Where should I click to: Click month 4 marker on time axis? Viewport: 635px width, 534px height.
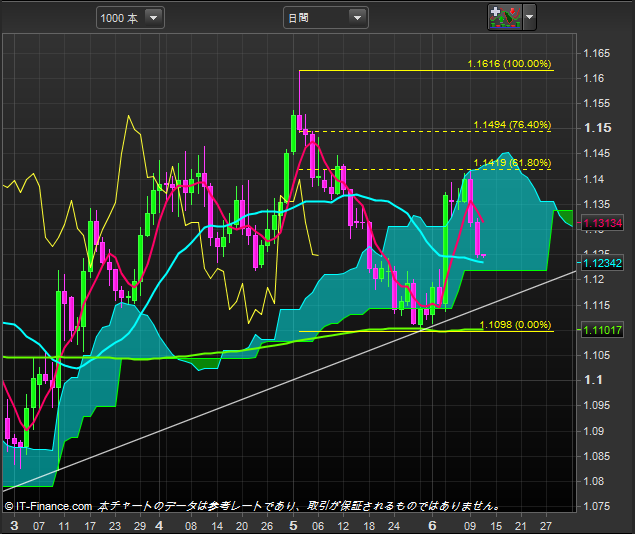(x=159, y=526)
